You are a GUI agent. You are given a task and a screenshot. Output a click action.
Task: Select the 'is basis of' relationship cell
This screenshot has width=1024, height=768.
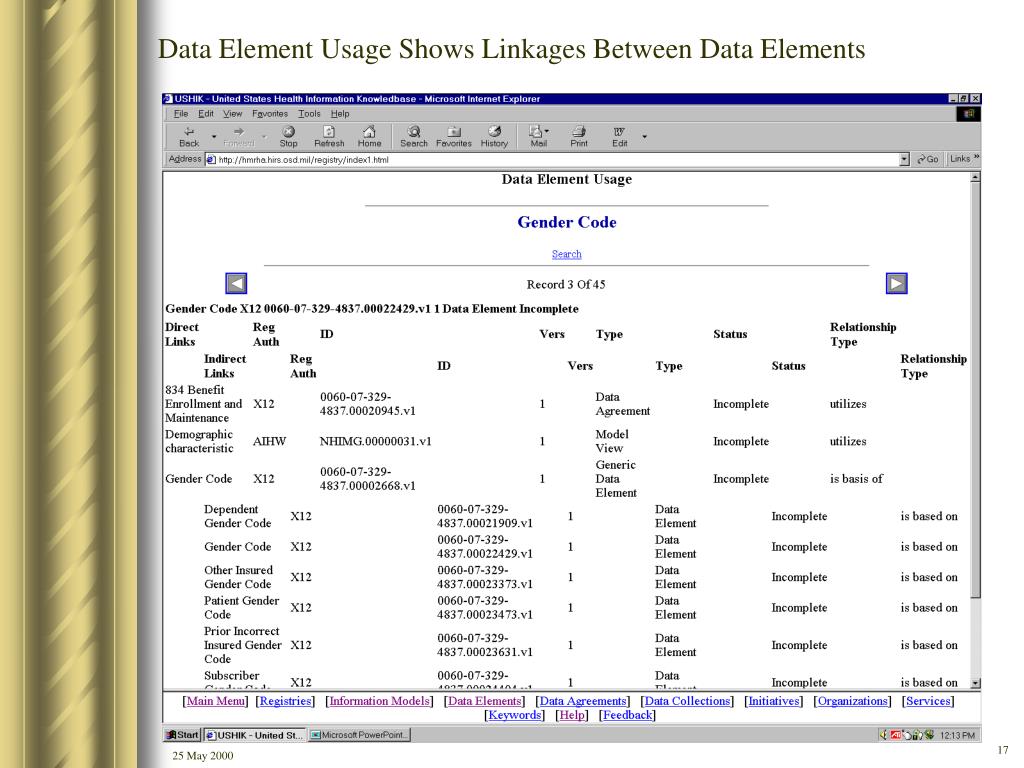[856, 479]
